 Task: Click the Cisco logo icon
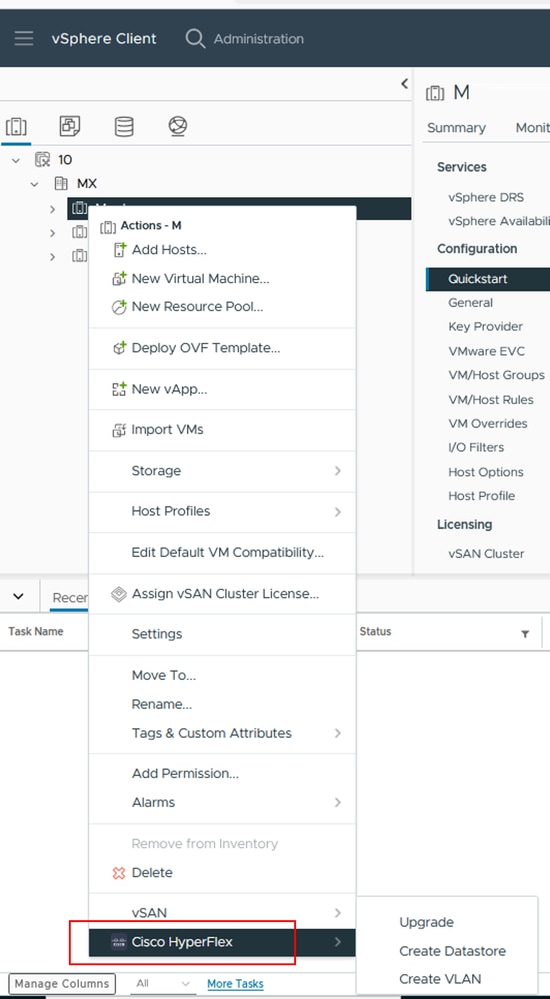119,942
